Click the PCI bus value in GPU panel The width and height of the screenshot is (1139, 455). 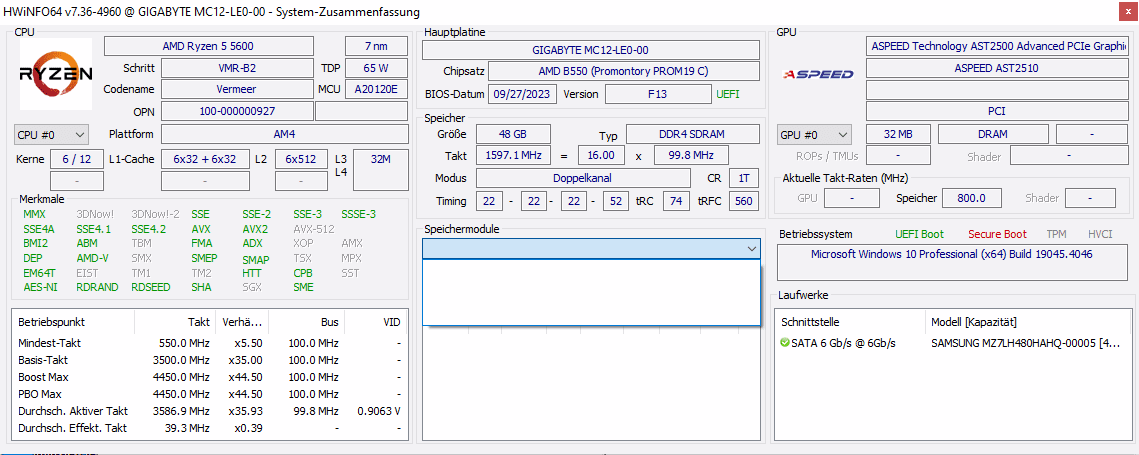coord(996,111)
